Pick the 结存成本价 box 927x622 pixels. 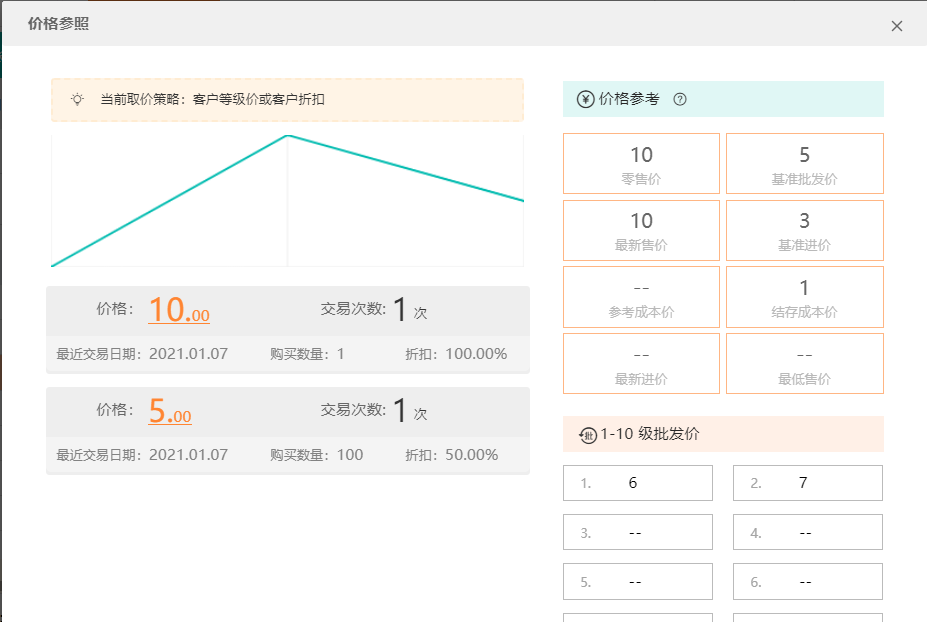[805, 297]
